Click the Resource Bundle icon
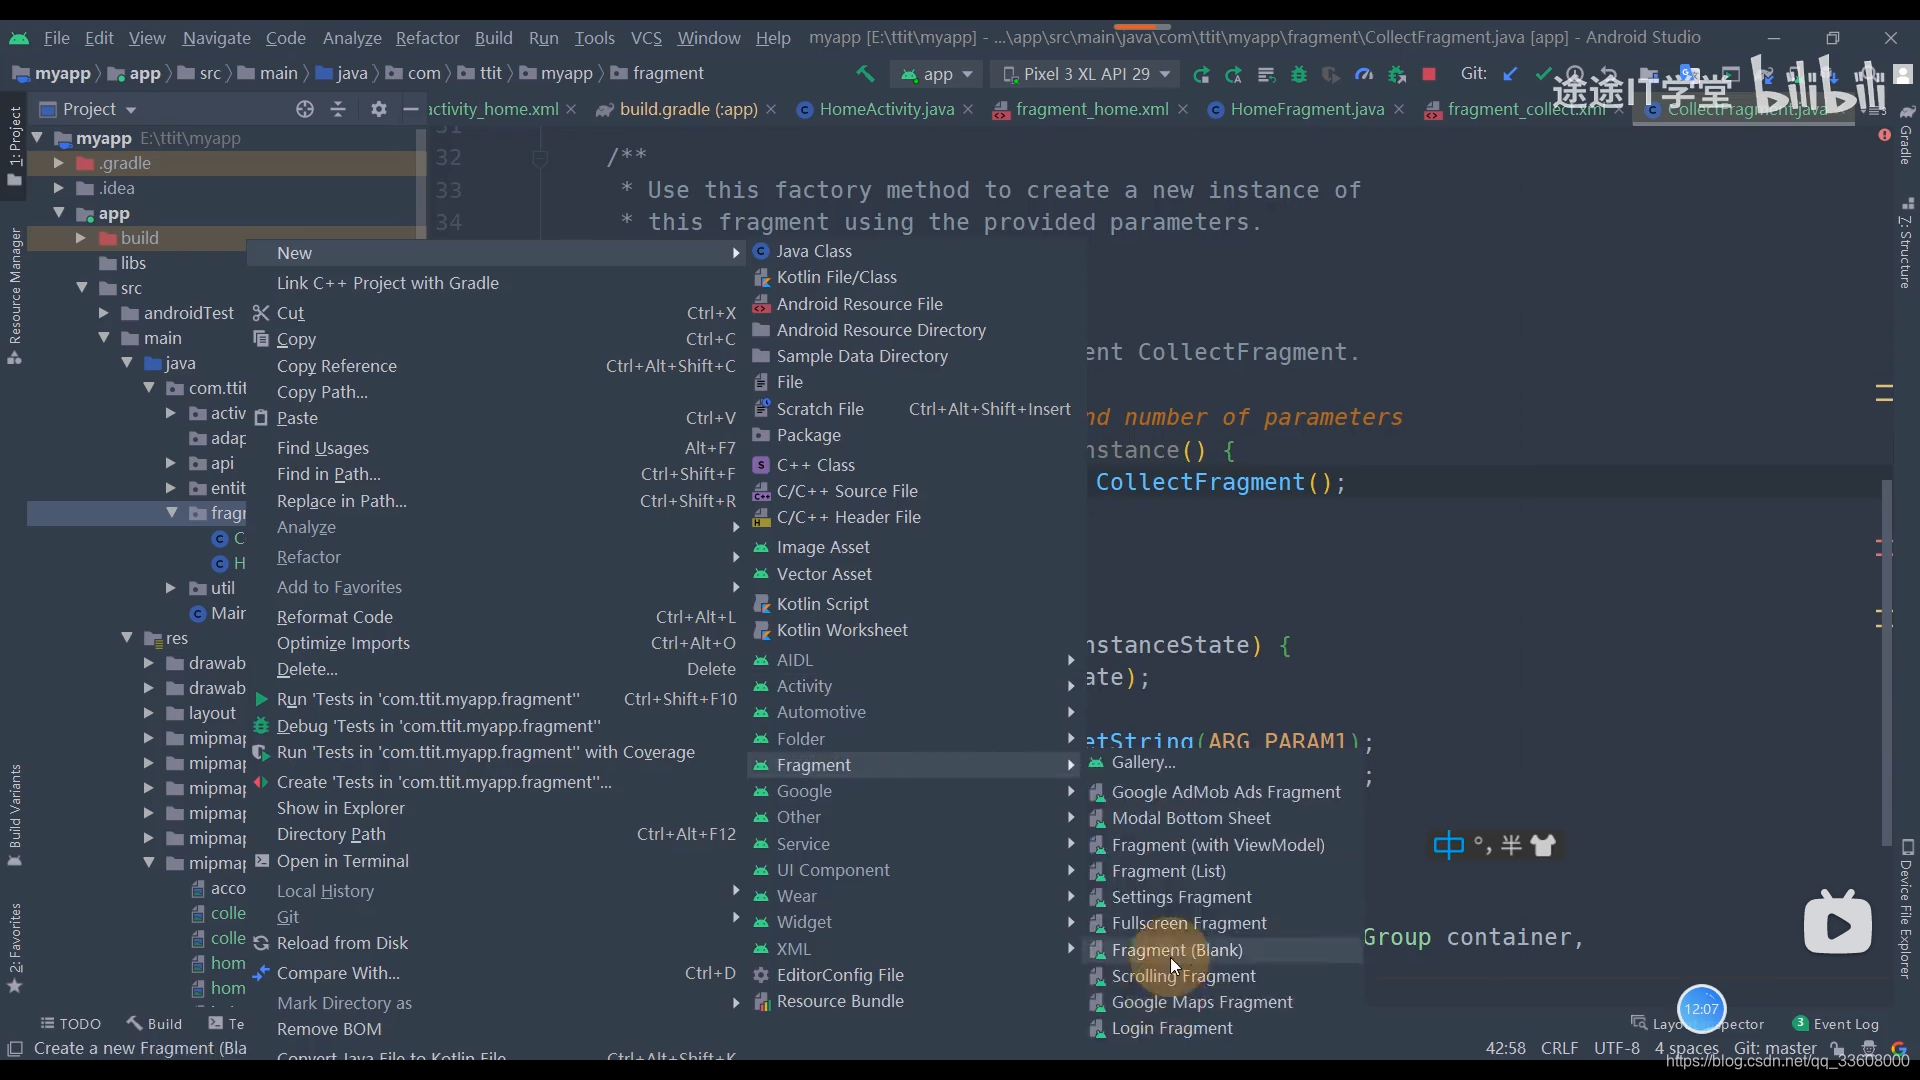The width and height of the screenshot is (1920, 1080). pyautogui.click(x=761, y=1001)
